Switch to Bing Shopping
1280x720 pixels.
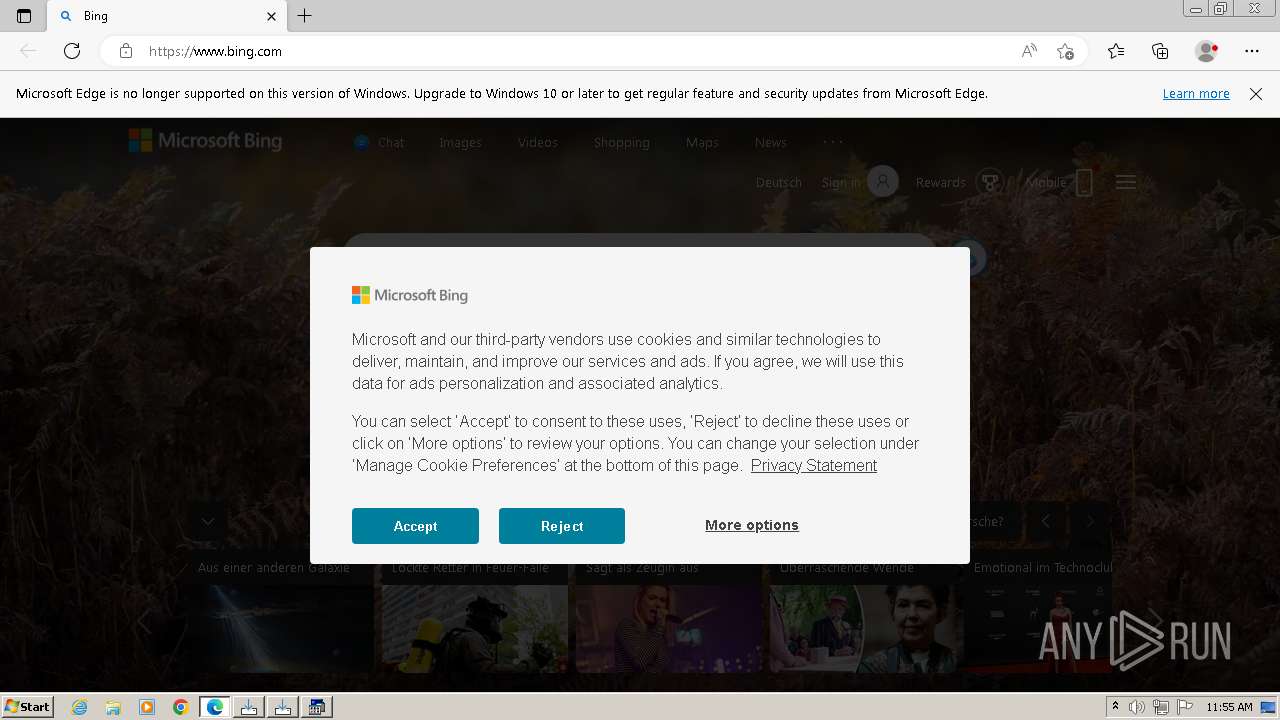(x=621, y=142)
